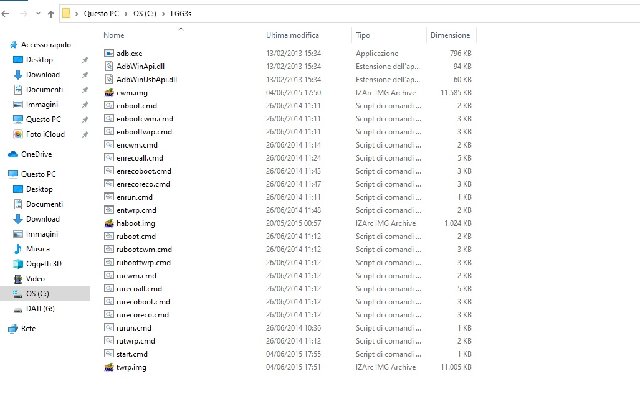Select AdbWinUsbApi.dll file icon
The image size is (640, 399).
pos(109,79)
